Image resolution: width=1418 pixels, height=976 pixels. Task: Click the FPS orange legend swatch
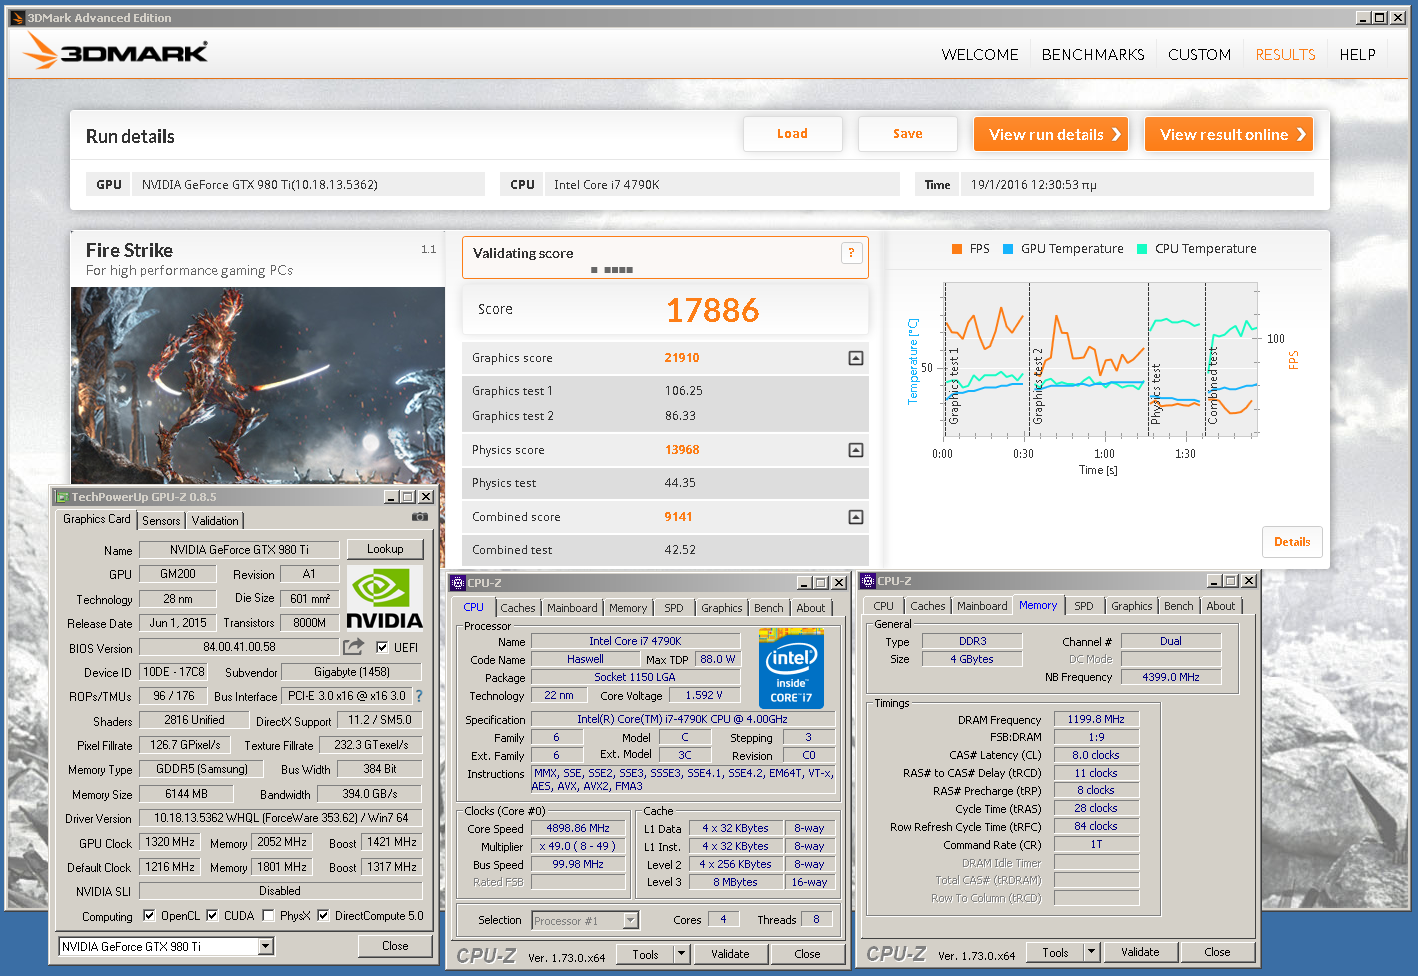coord(957,249)
